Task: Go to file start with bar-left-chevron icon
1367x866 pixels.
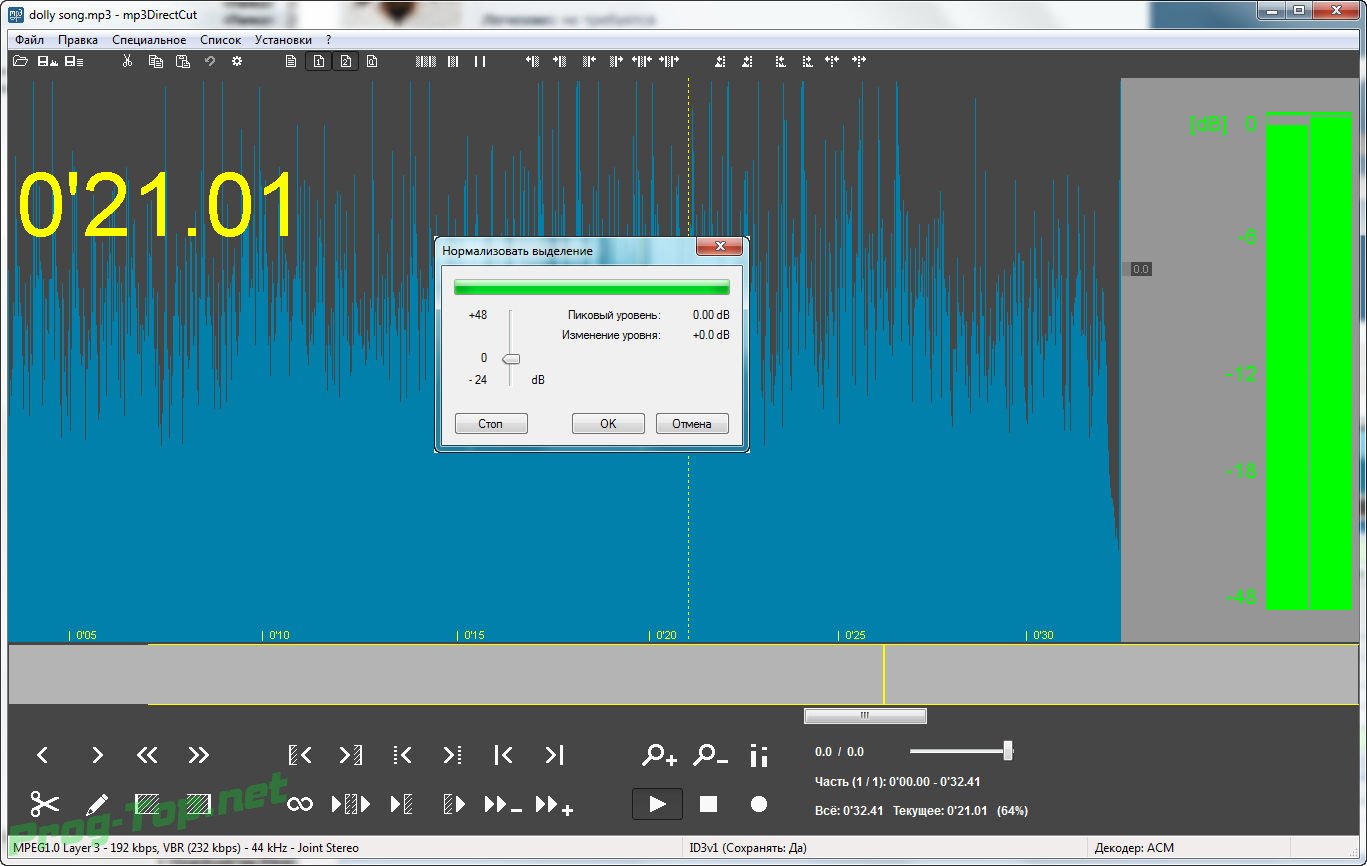Action: point(504,755)
